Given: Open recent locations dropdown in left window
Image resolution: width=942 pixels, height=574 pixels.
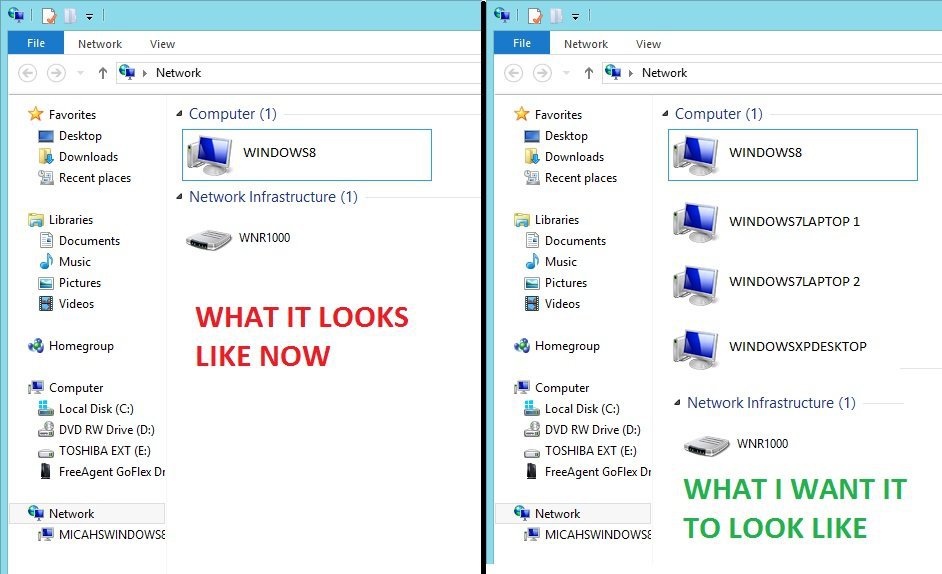Looking at the screenshot, I should (x=81, y=73).
